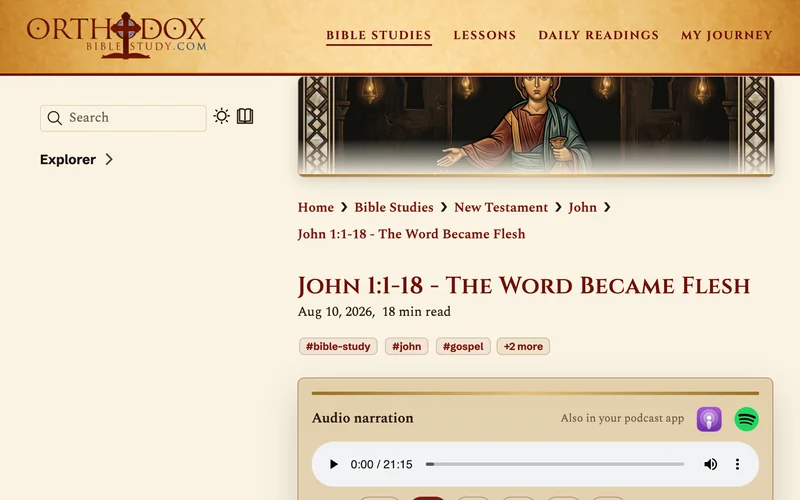Open audio player more options menu
800x500 pixels.
click(x=737, y=464)
